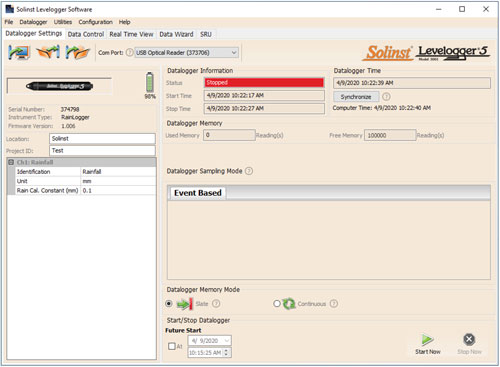500x367 pixels.
Task: Switch to the SRU tab
Action: (206, 34)
